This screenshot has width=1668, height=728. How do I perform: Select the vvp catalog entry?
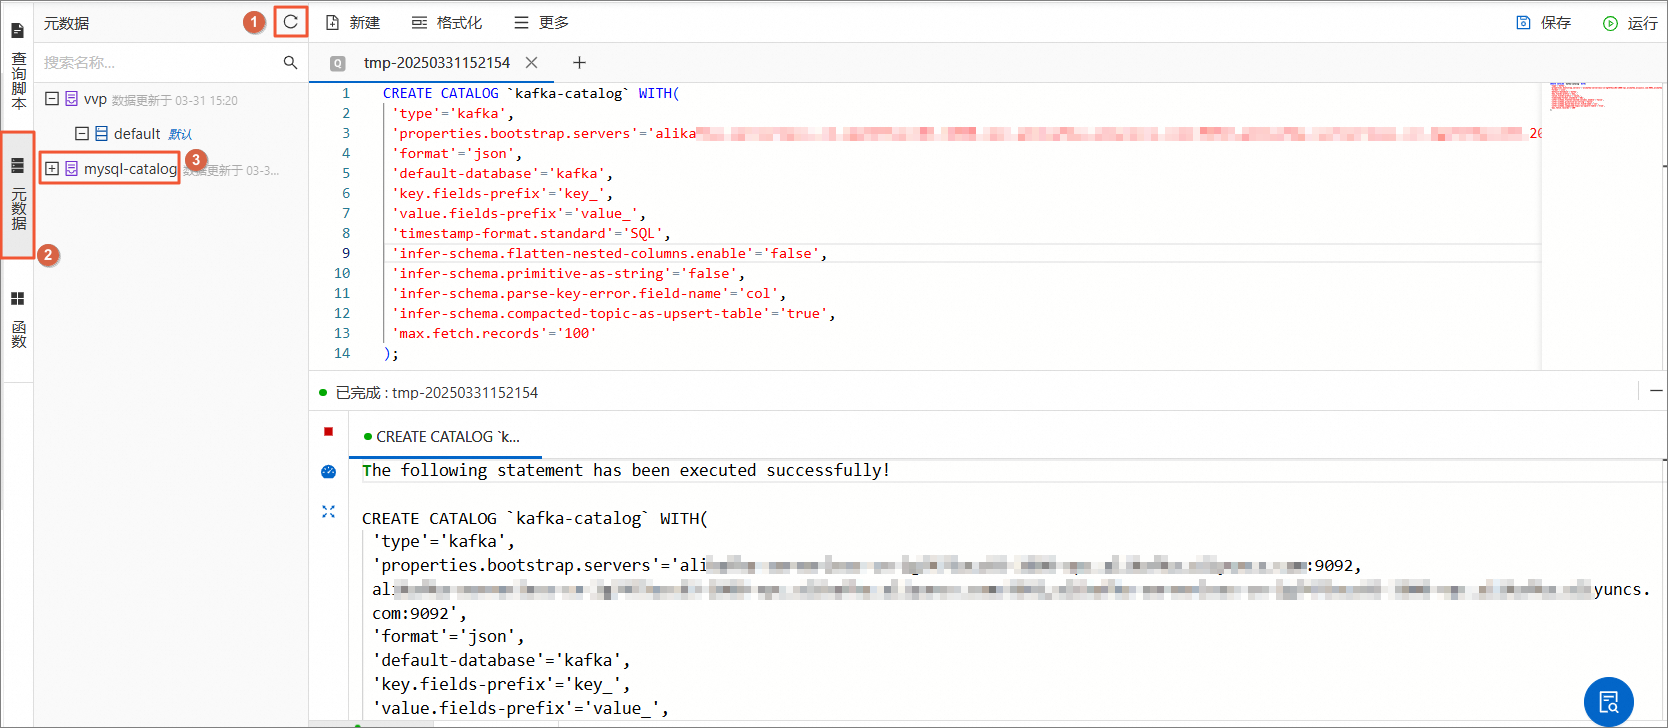pyautogui.click(x=95, y=99)
